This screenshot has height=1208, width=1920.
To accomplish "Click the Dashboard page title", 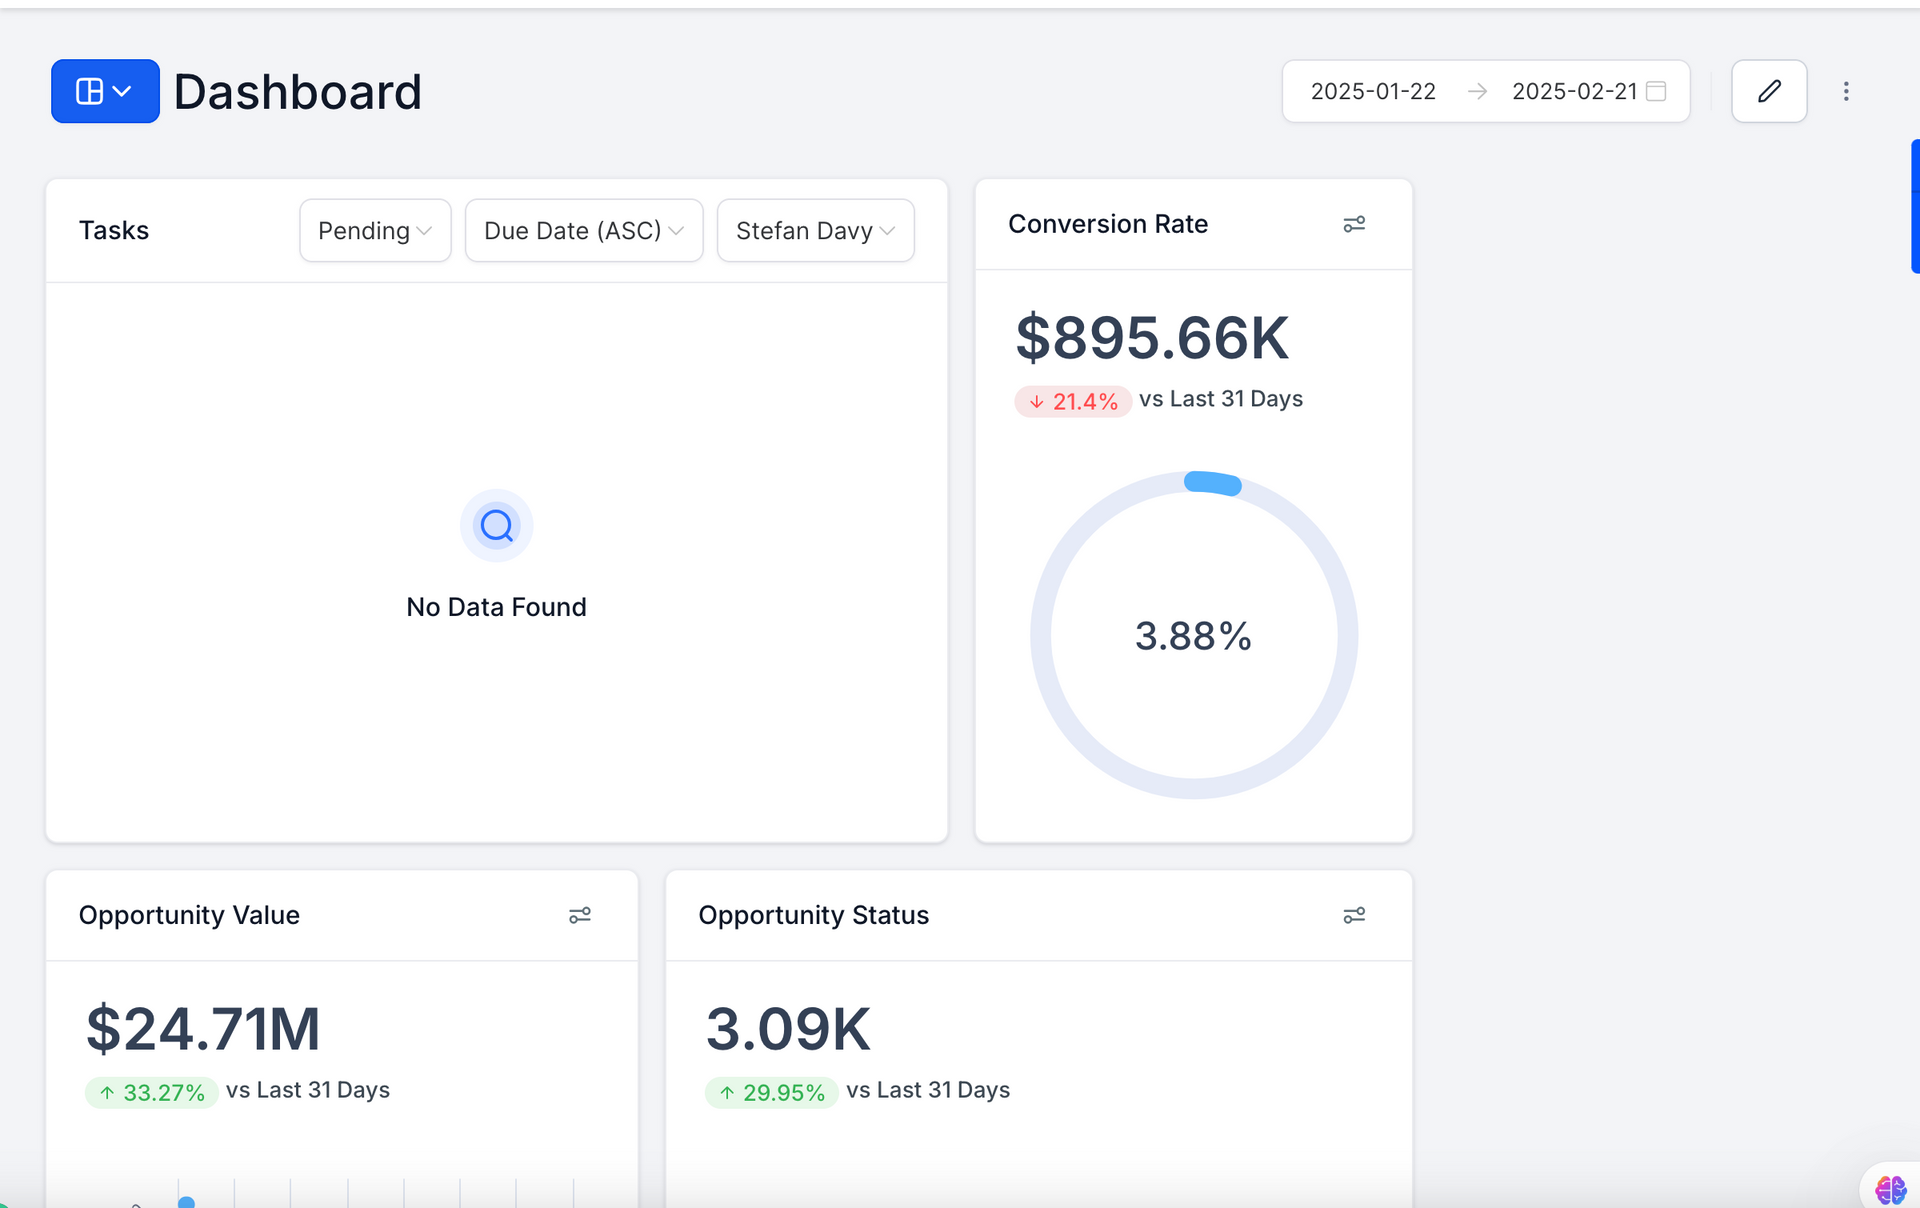I will (298, 91).
